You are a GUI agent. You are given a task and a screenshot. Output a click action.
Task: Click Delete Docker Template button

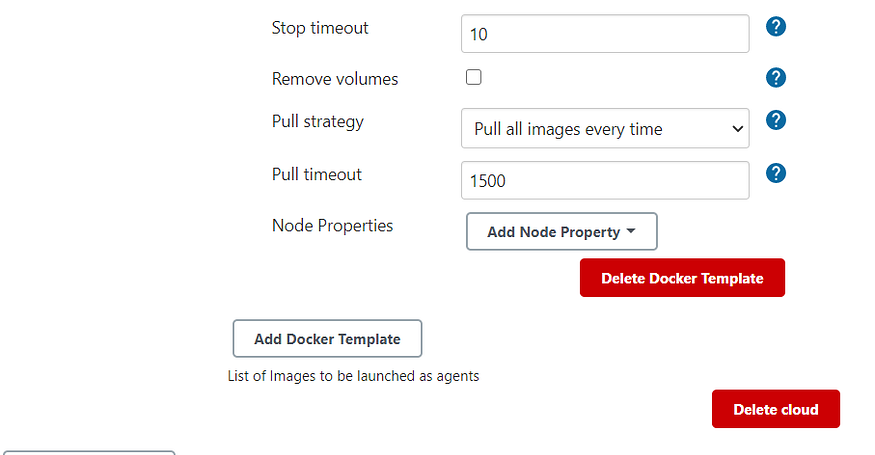[x=682, y=277]
